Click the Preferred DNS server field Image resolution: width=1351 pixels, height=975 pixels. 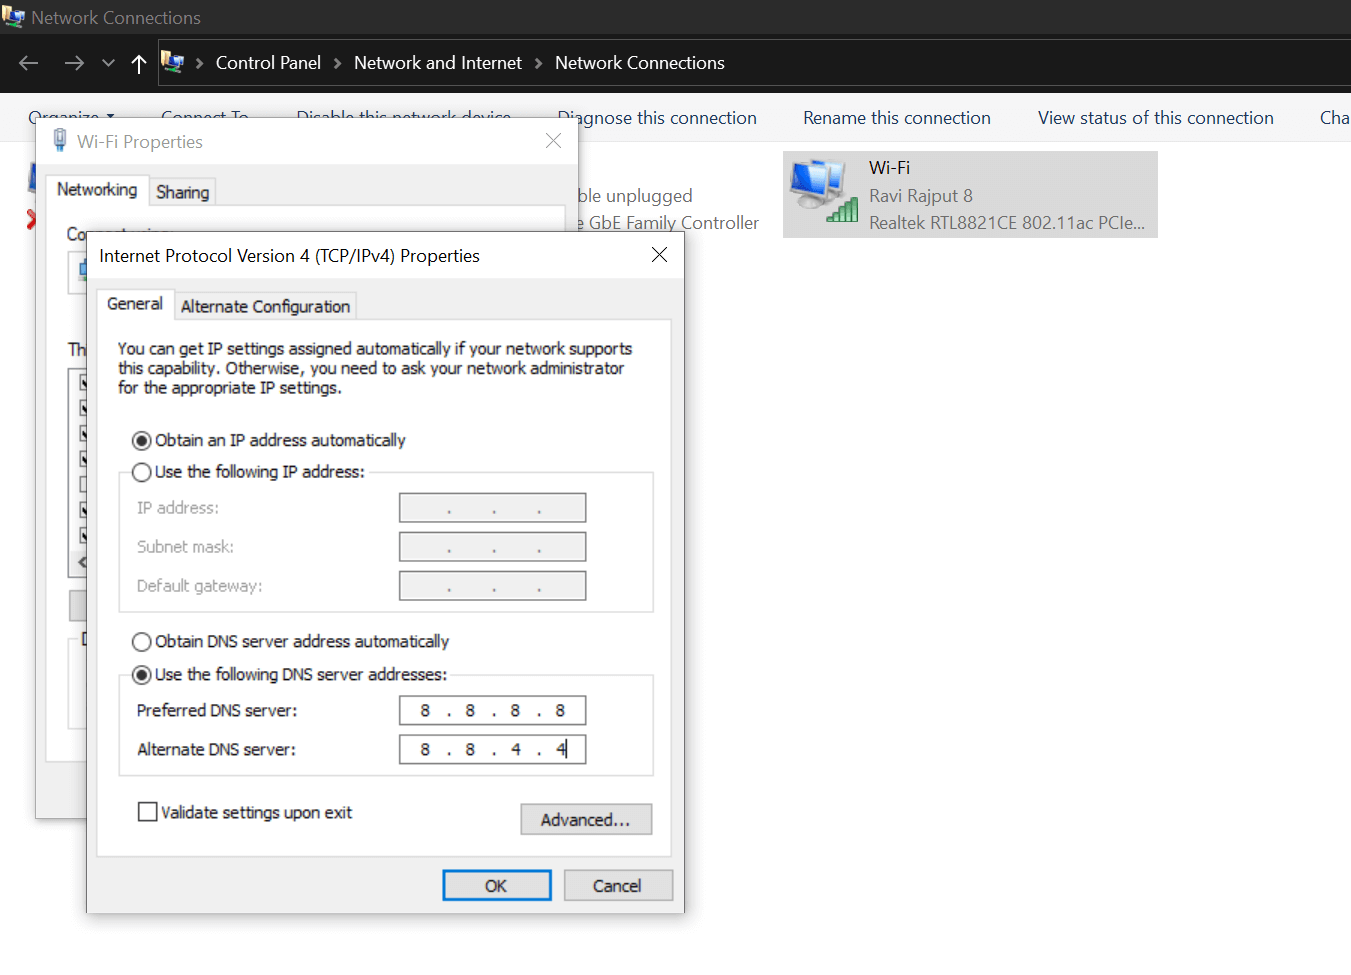tap(492, 710)
